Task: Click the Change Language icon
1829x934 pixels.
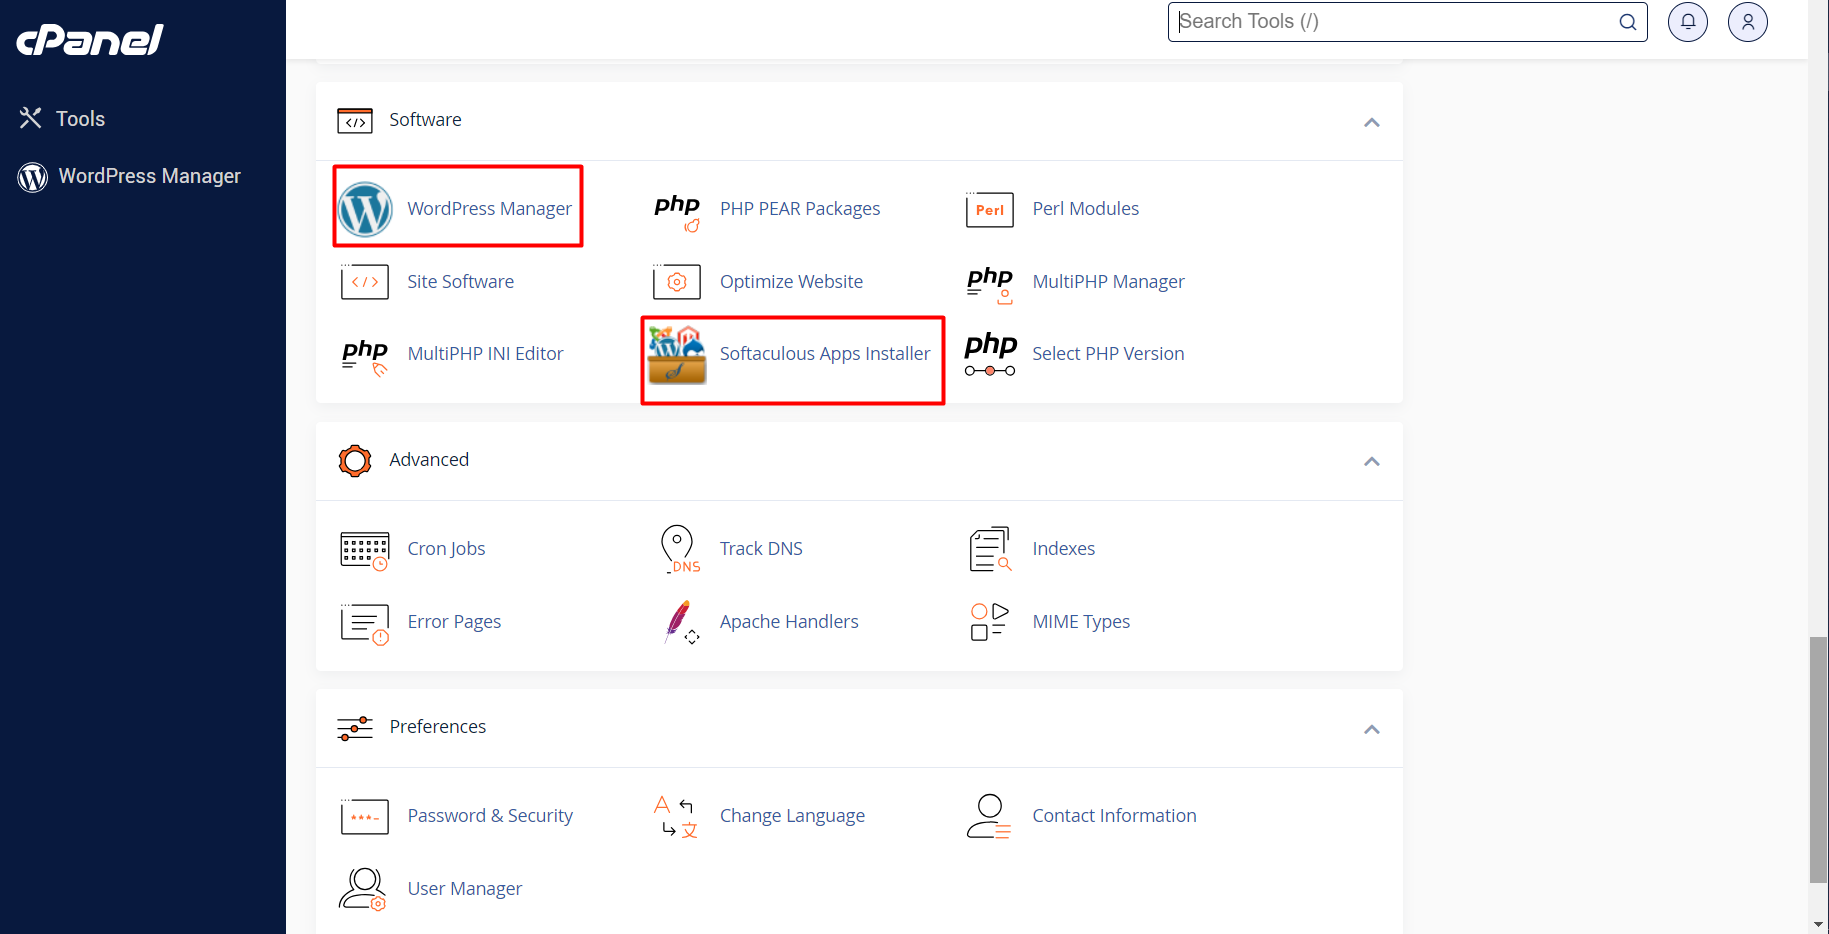Action: [x=676, y=816]
